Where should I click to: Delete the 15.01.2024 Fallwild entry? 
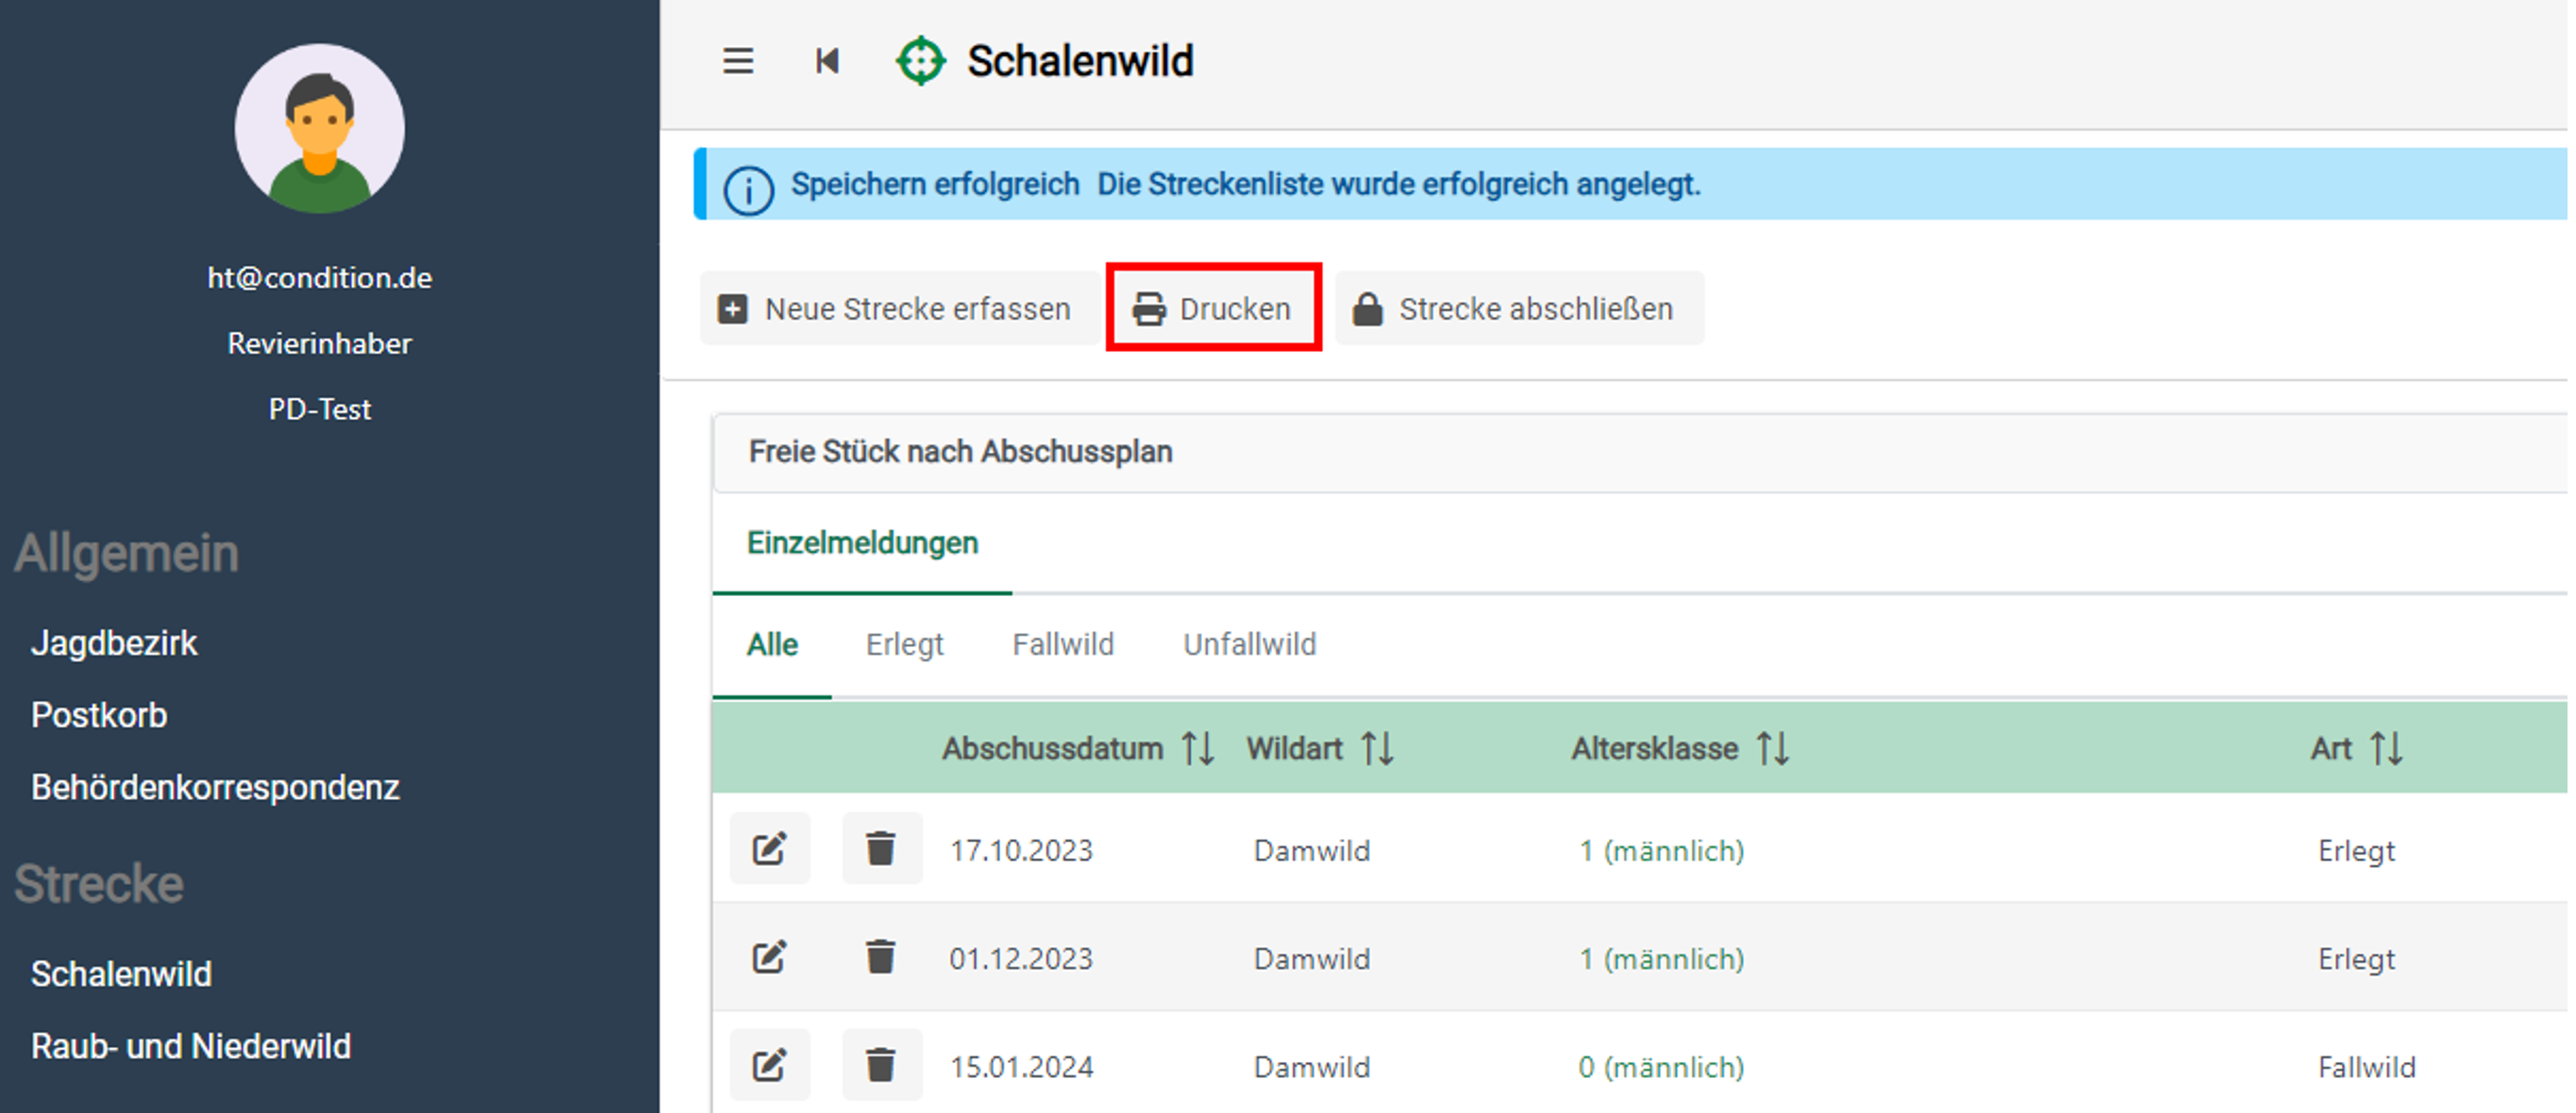point(881,1065)
